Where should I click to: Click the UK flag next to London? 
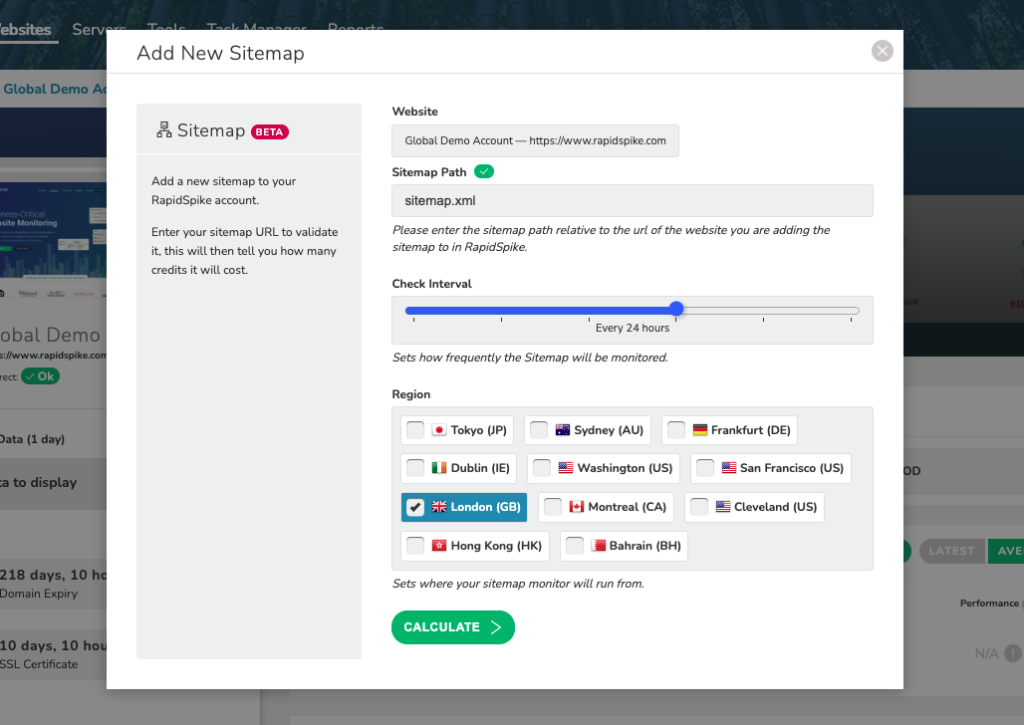pyautogui.click(x=439, y=507)
